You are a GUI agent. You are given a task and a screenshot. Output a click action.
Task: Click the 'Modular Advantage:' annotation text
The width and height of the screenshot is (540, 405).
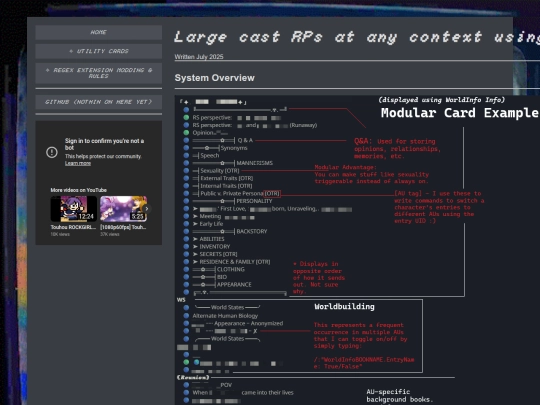coord(345,167)
